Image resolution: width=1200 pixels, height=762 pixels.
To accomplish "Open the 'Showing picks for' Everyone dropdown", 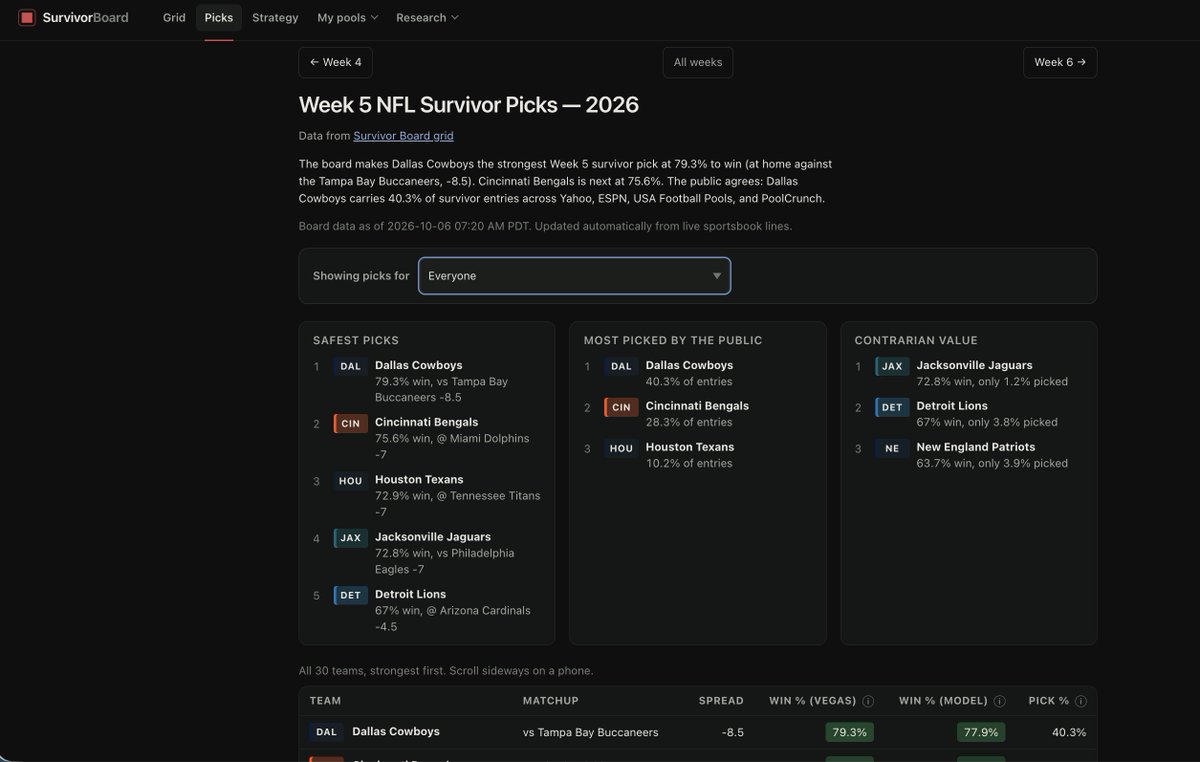I will click(x=574, y=276).
